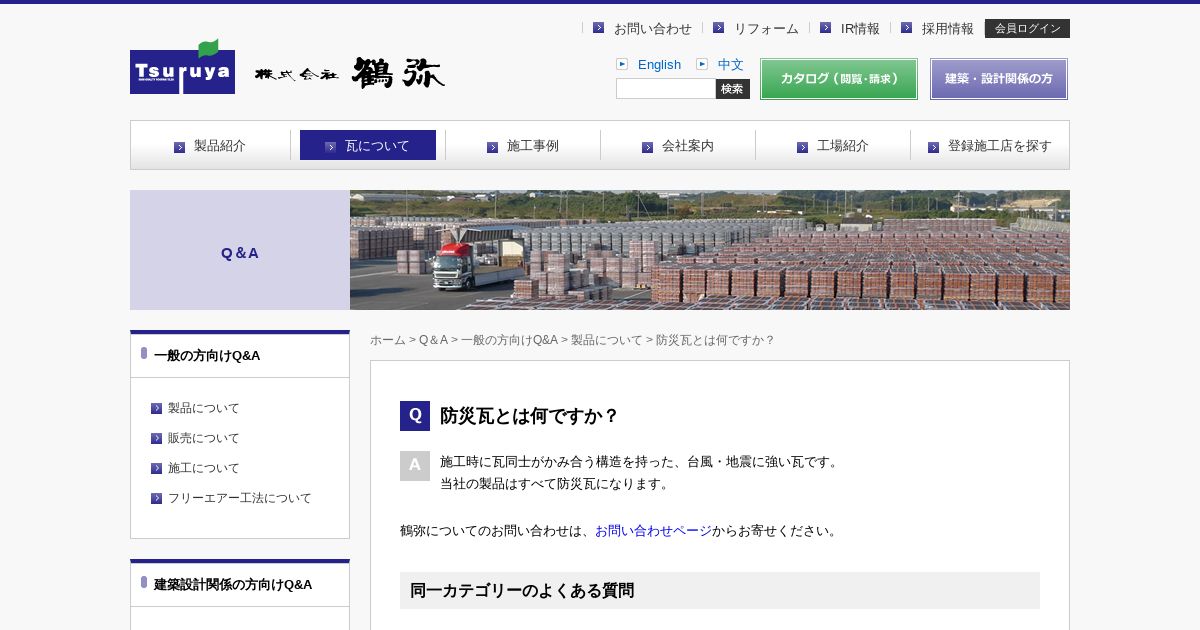Select 会社案内 in main navigation

tap(678, 146)
